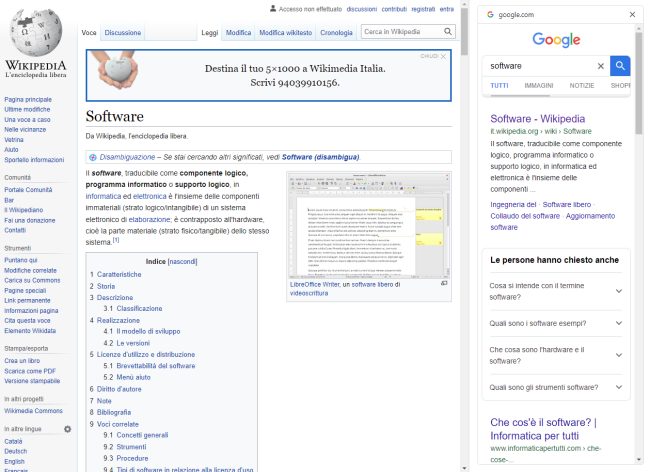Open 'Che cos'è il software?' result
650x472 pixels.
point(543,429)
